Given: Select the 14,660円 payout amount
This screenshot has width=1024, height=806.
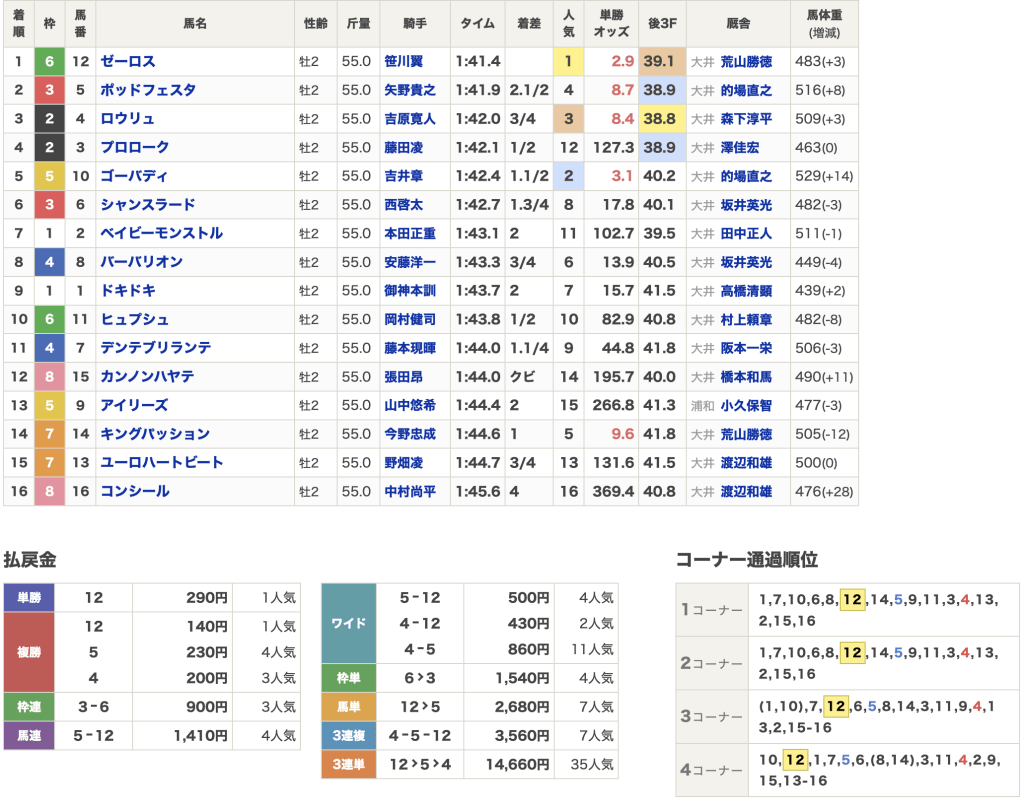Looking at the screenshot, I should pyautogui.click(x=518, y=764).
